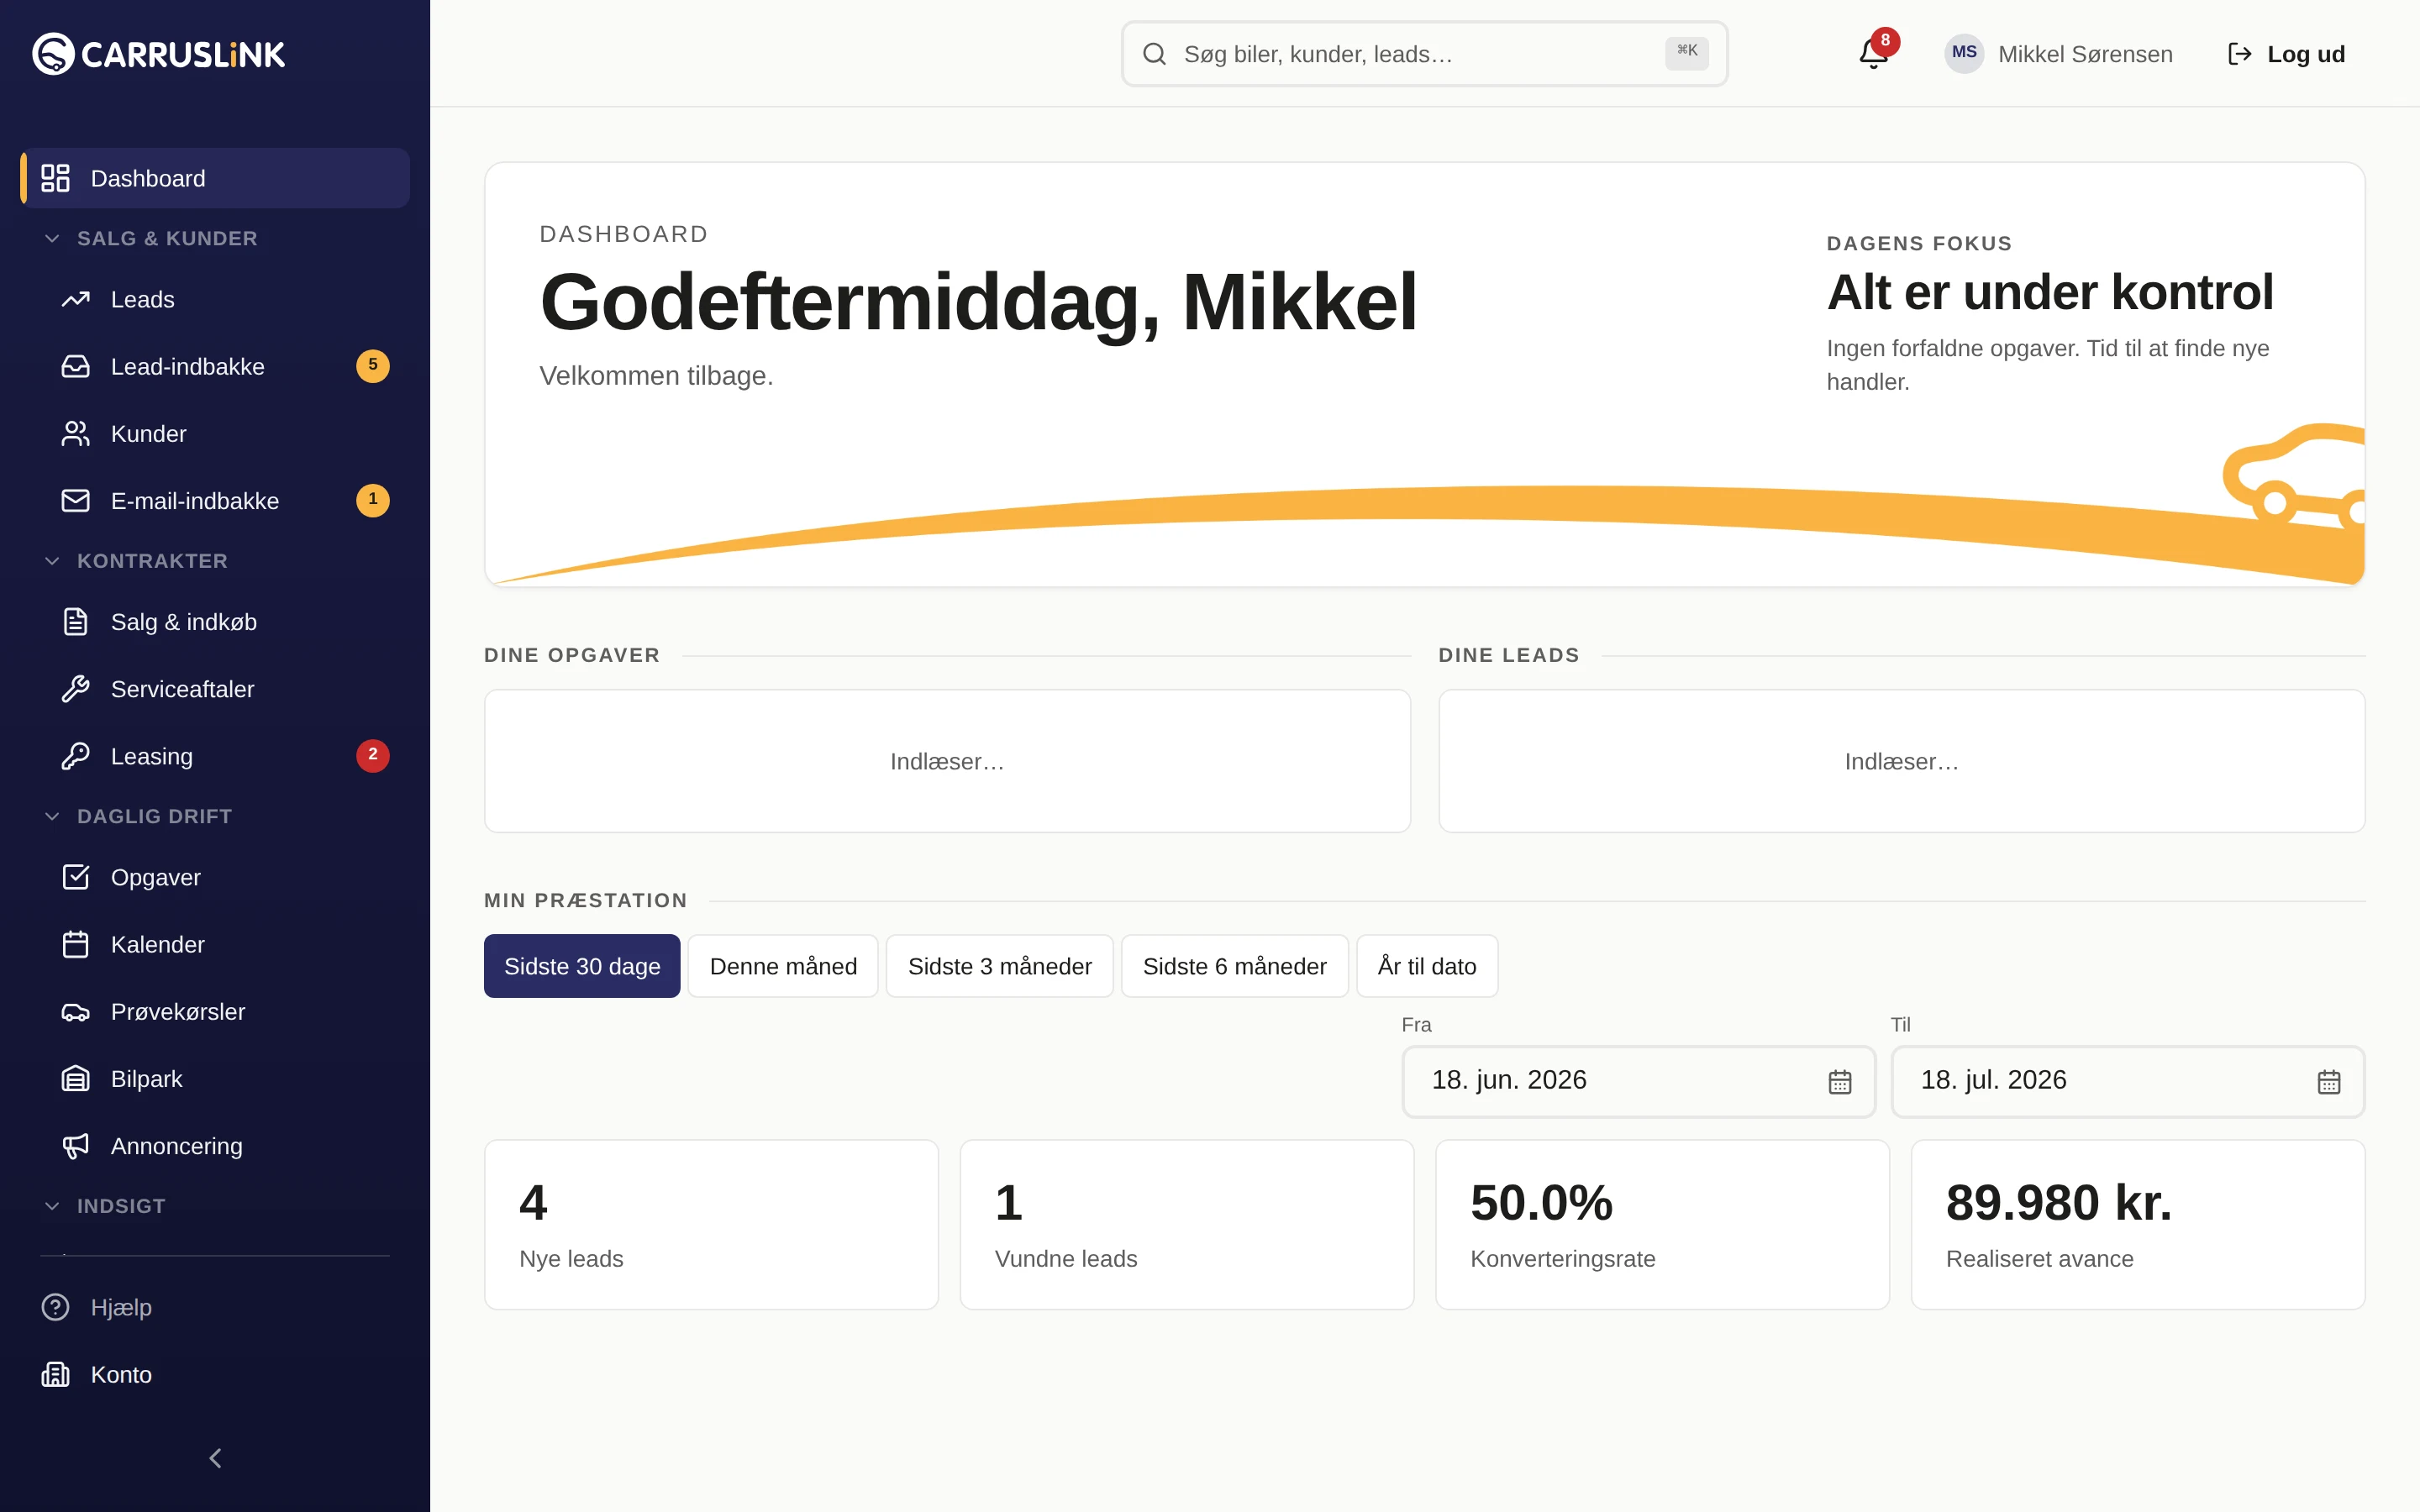Screen dimensions: 2420x1512
Task: Click the Hjælp question mark icon
Action: (x=55, y=1306)
